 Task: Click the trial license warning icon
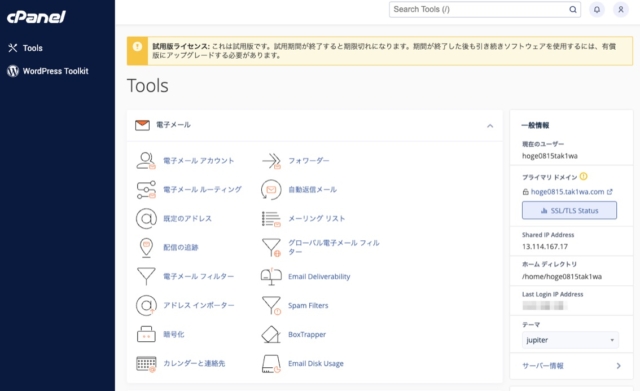[x=137, y=47]
